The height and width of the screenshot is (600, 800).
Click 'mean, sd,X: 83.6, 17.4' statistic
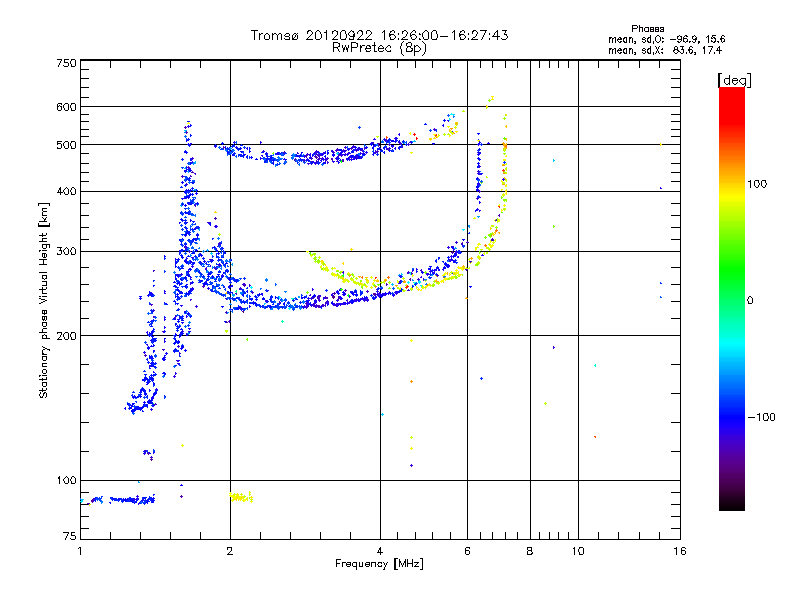[665, 50]
